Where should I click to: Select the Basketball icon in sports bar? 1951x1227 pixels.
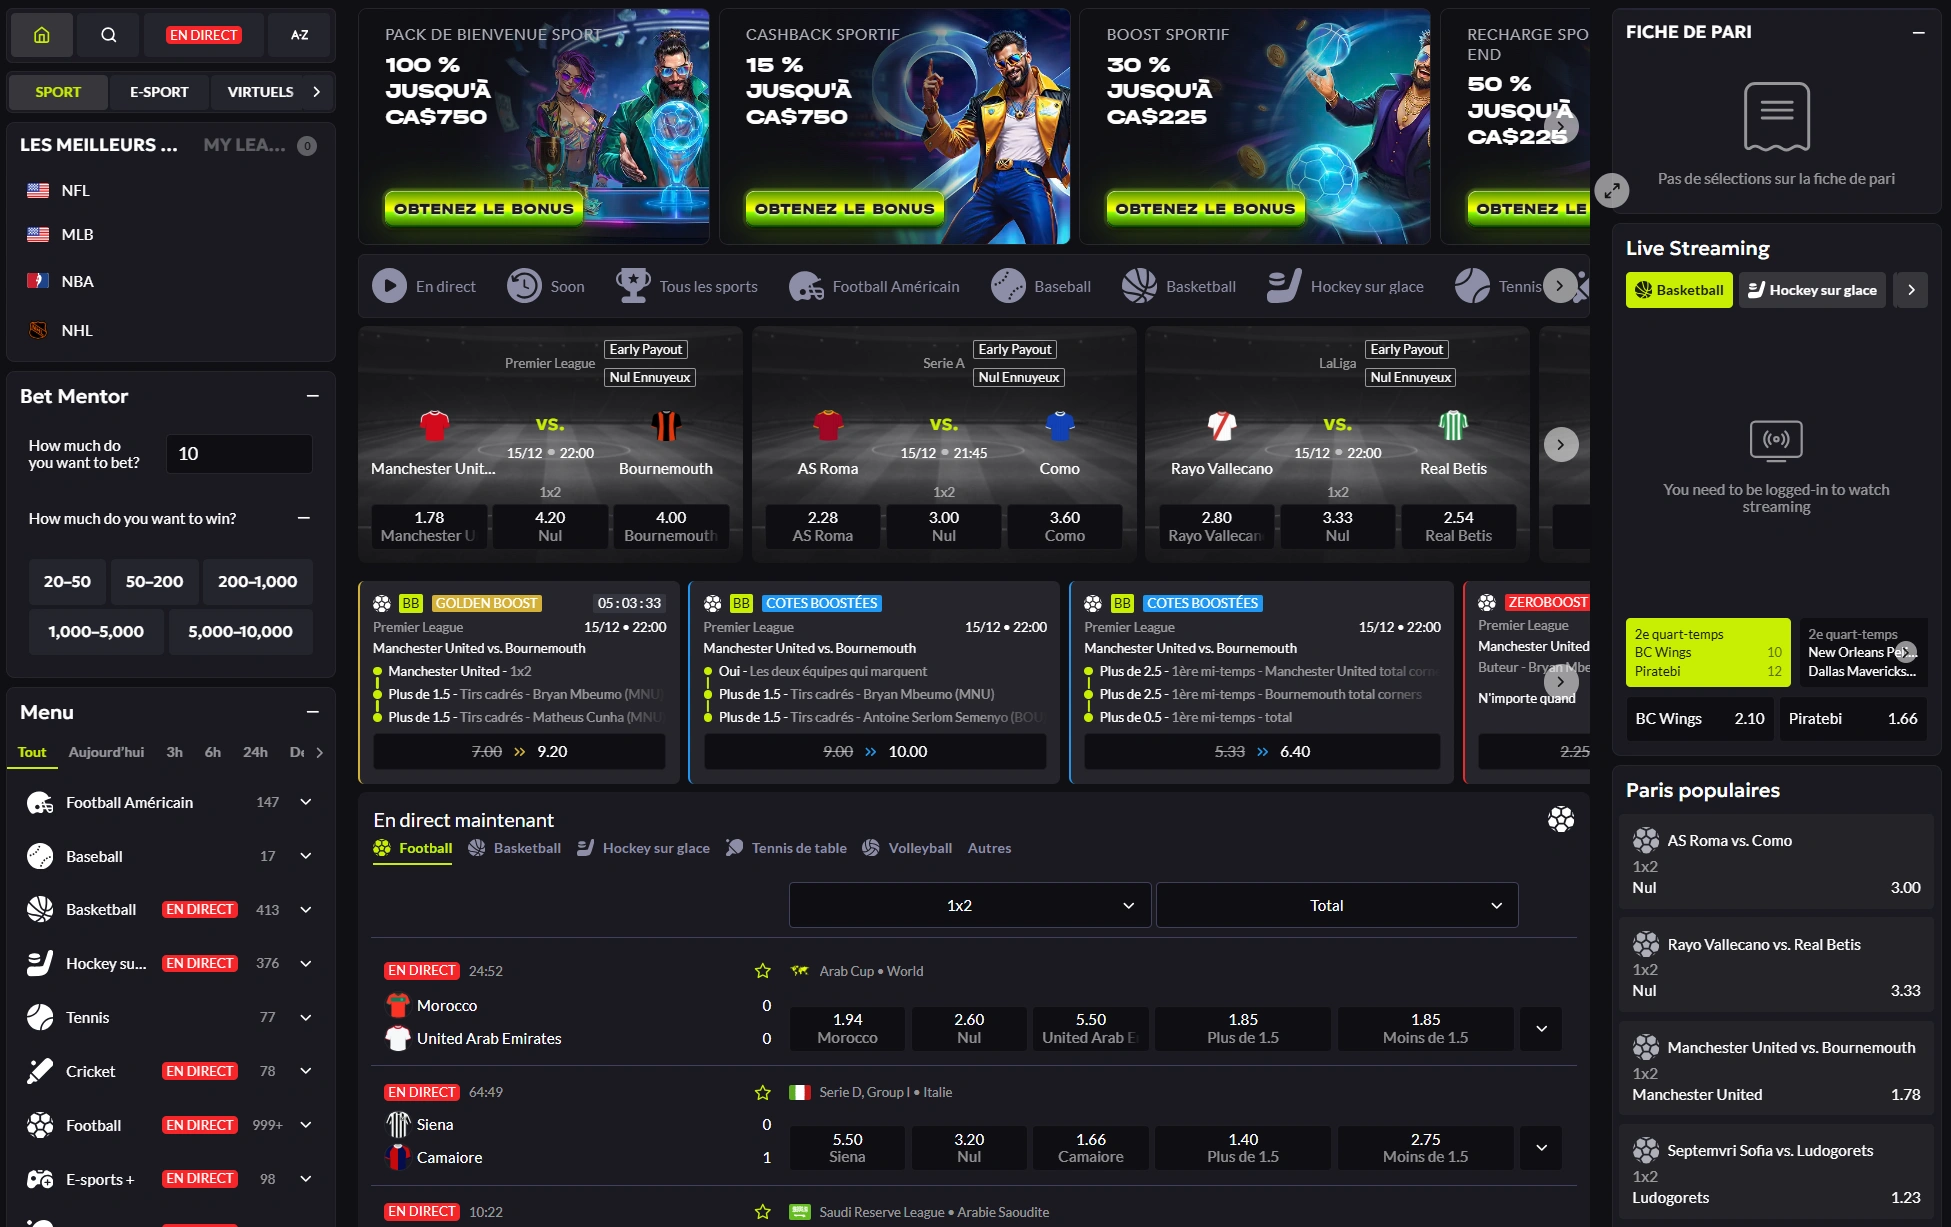click(x=1139, y=286)
